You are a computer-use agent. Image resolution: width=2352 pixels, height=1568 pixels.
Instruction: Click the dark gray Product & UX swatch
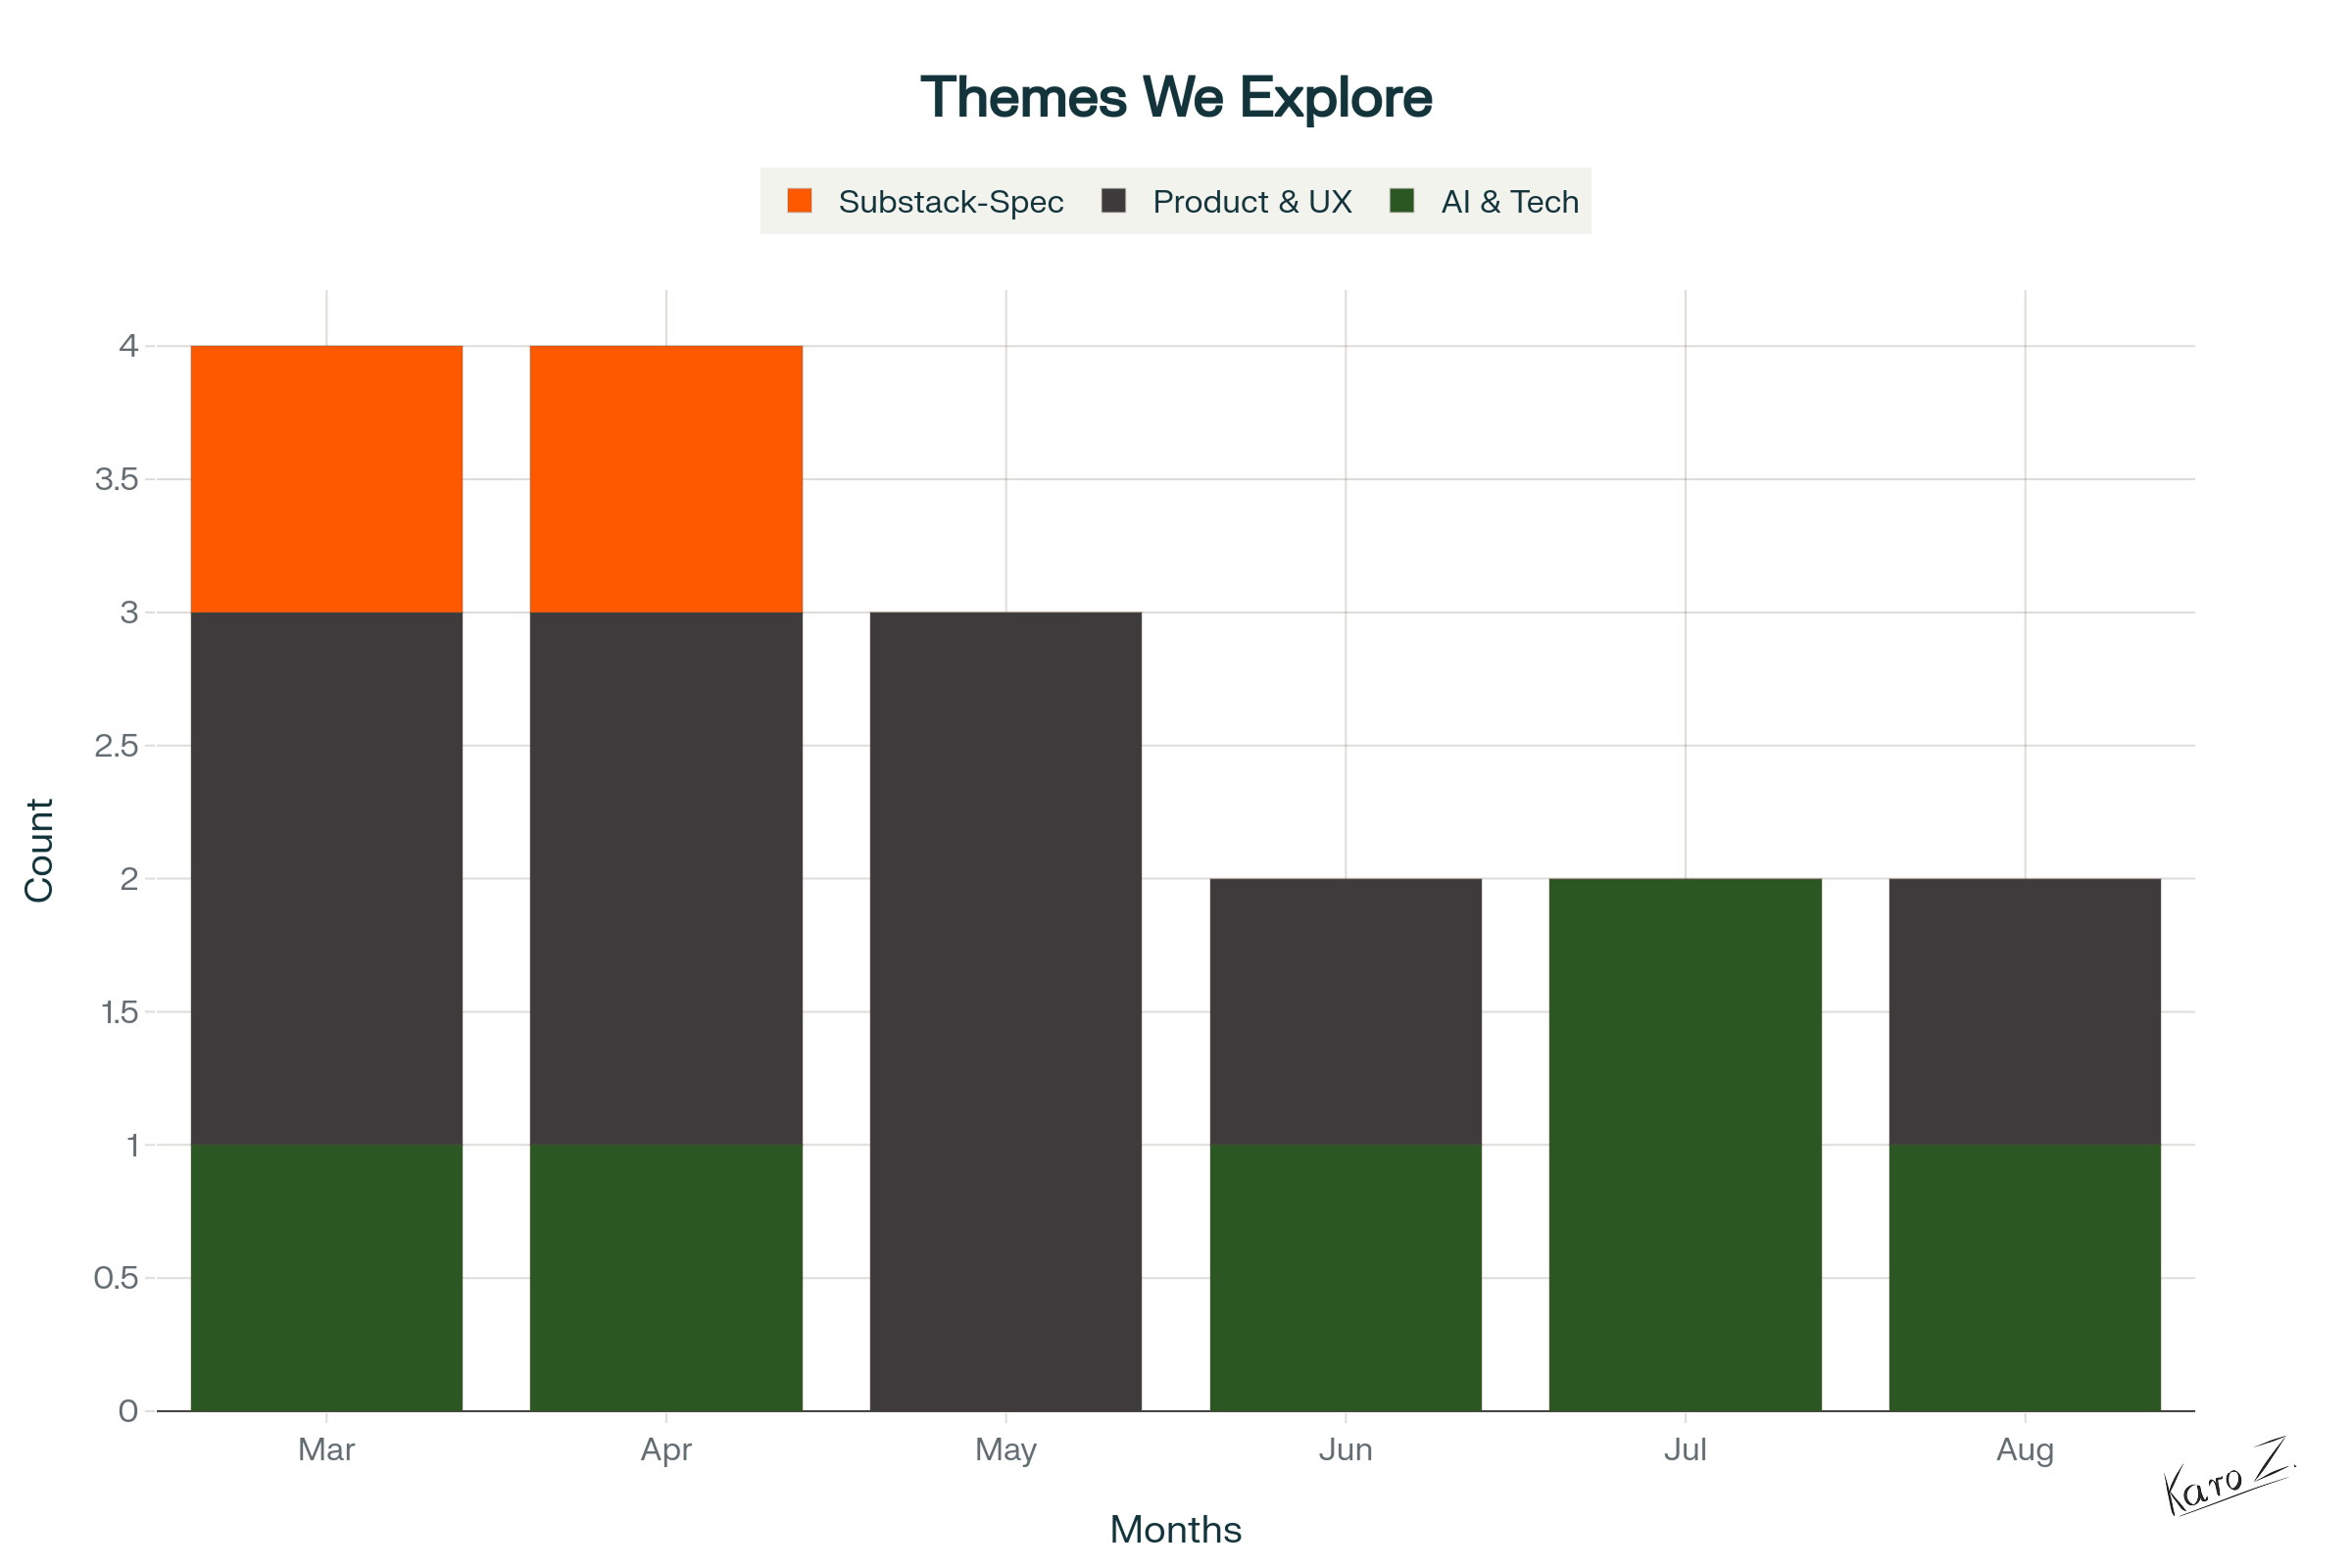point(1113,201)
